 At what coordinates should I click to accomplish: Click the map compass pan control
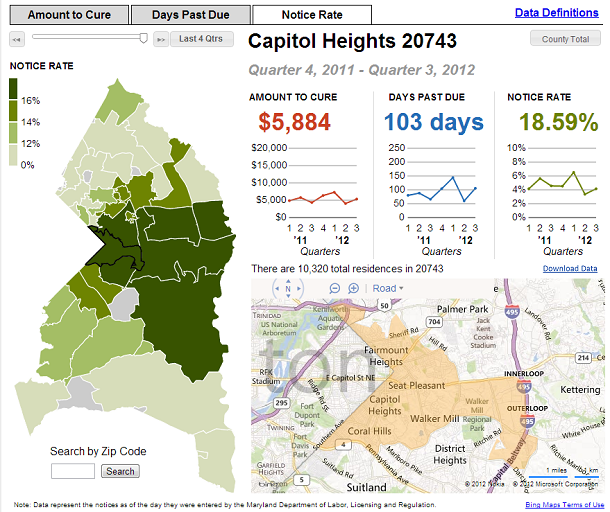289,290
